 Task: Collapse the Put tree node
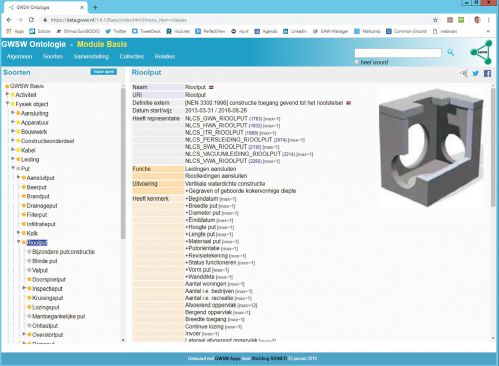tap(13, 168)
